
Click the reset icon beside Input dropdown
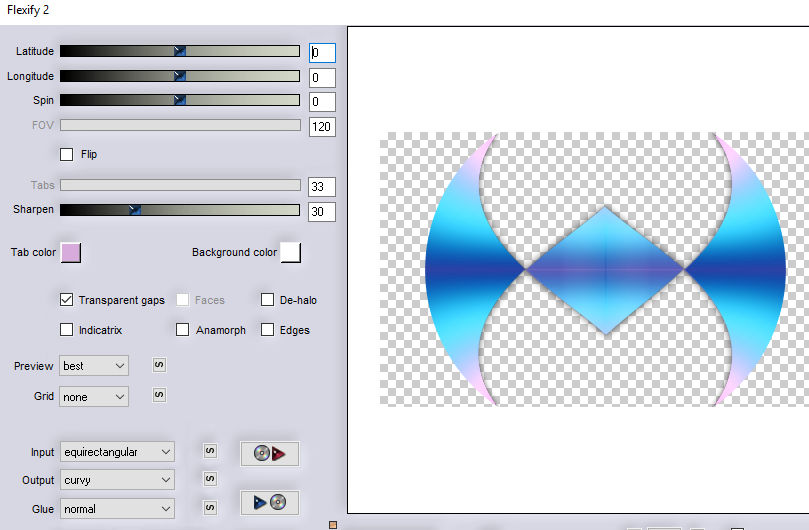tap(210, 451)
